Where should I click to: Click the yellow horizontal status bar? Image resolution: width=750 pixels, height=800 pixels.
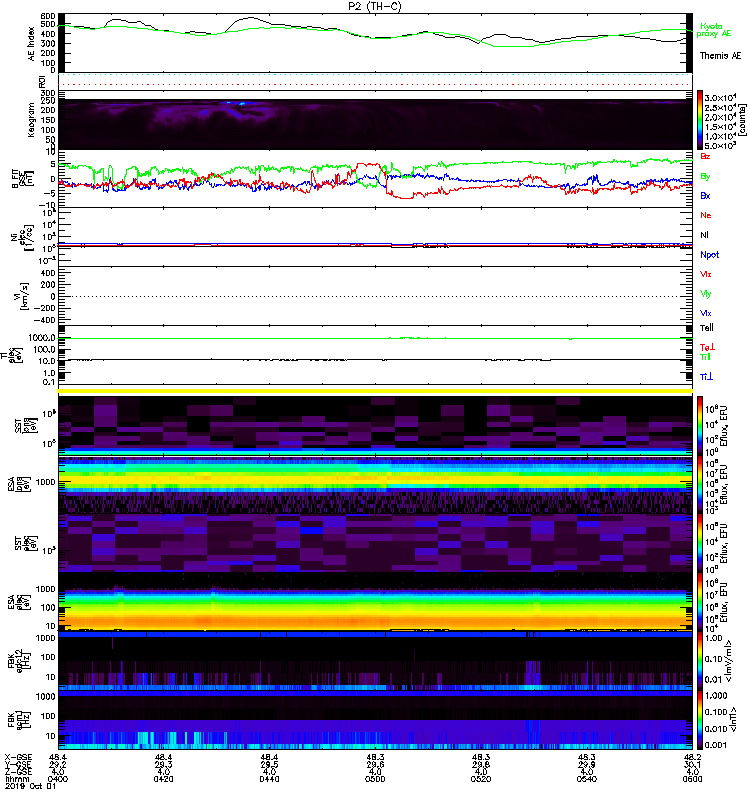coord(375,391)
